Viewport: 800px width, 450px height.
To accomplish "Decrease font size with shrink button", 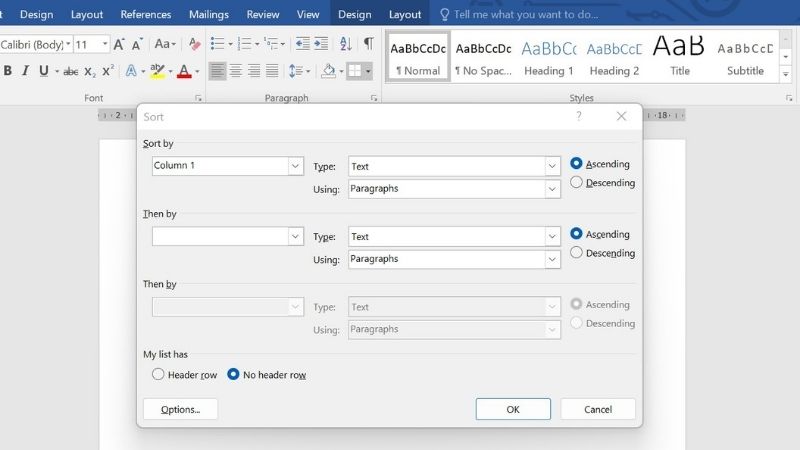I will [x=137, y=44].
